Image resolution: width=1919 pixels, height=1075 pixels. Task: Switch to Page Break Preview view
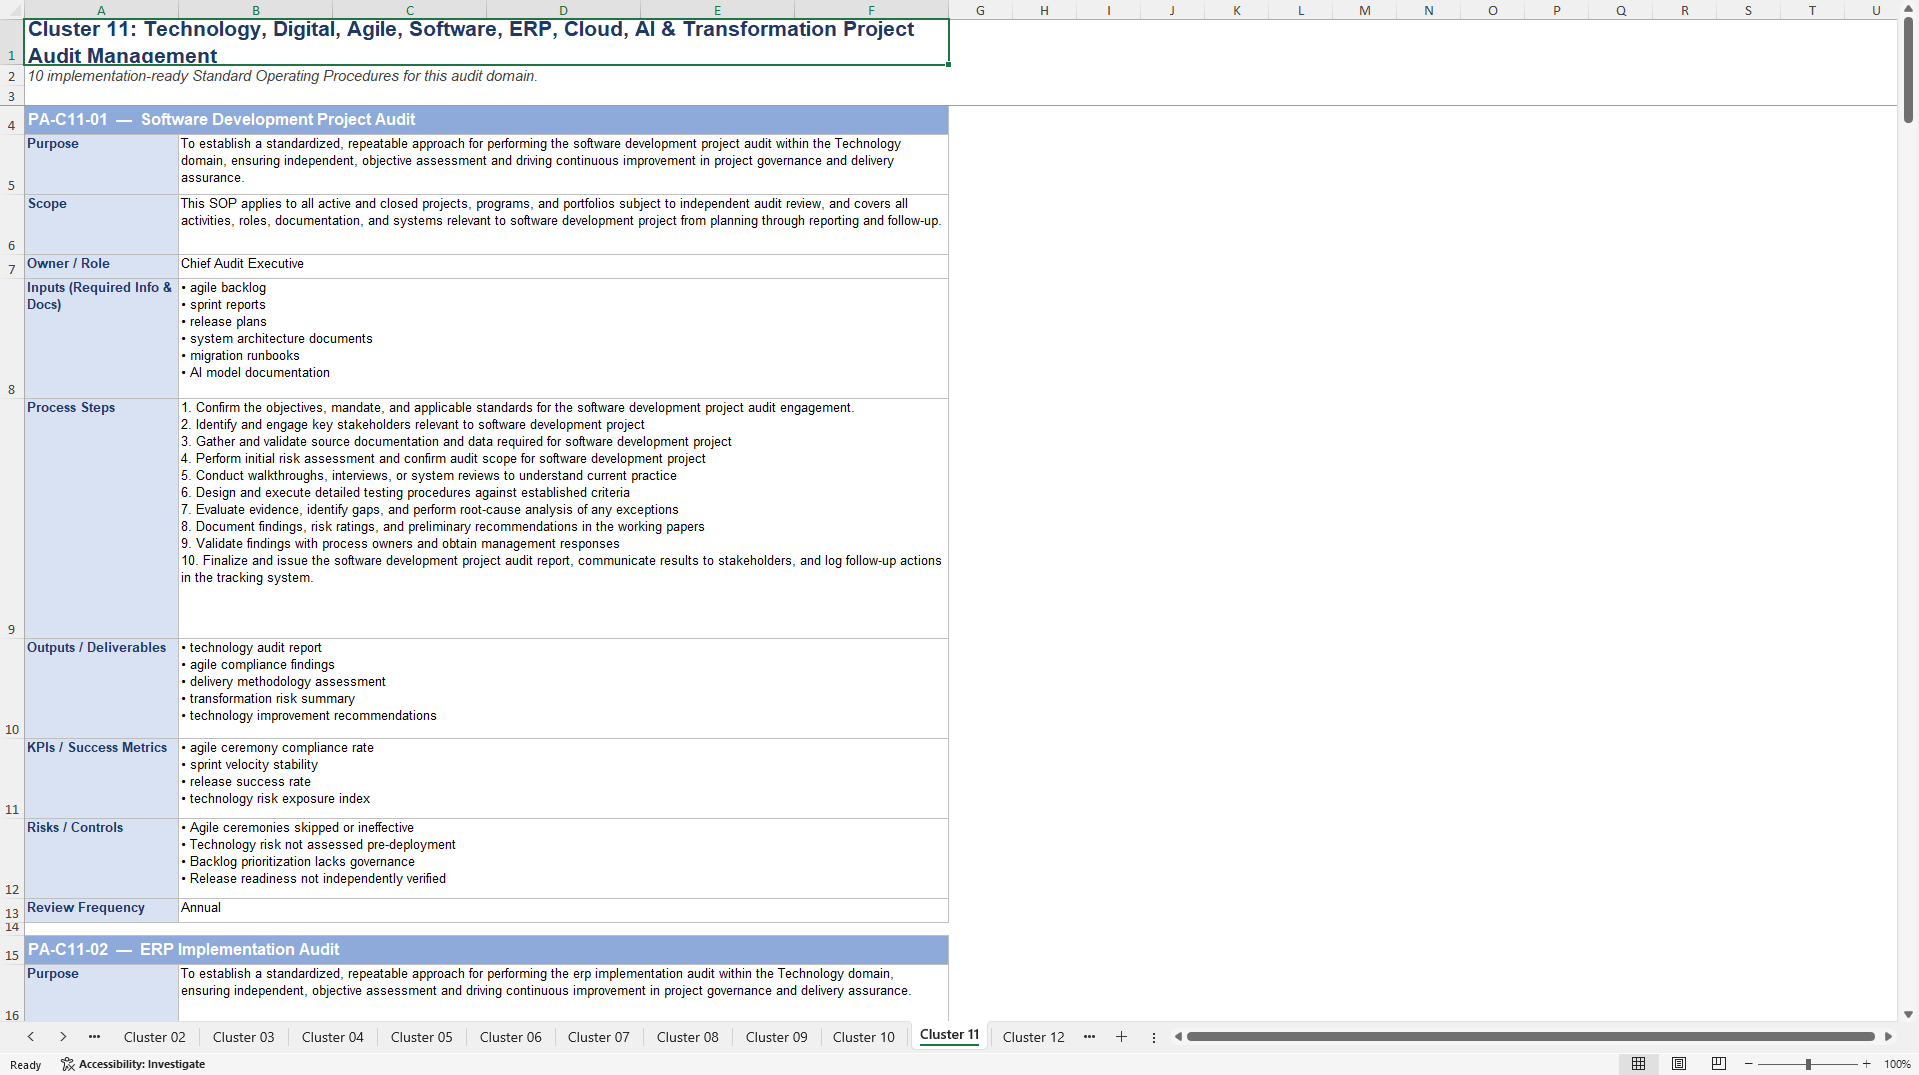[1719, 1064]
